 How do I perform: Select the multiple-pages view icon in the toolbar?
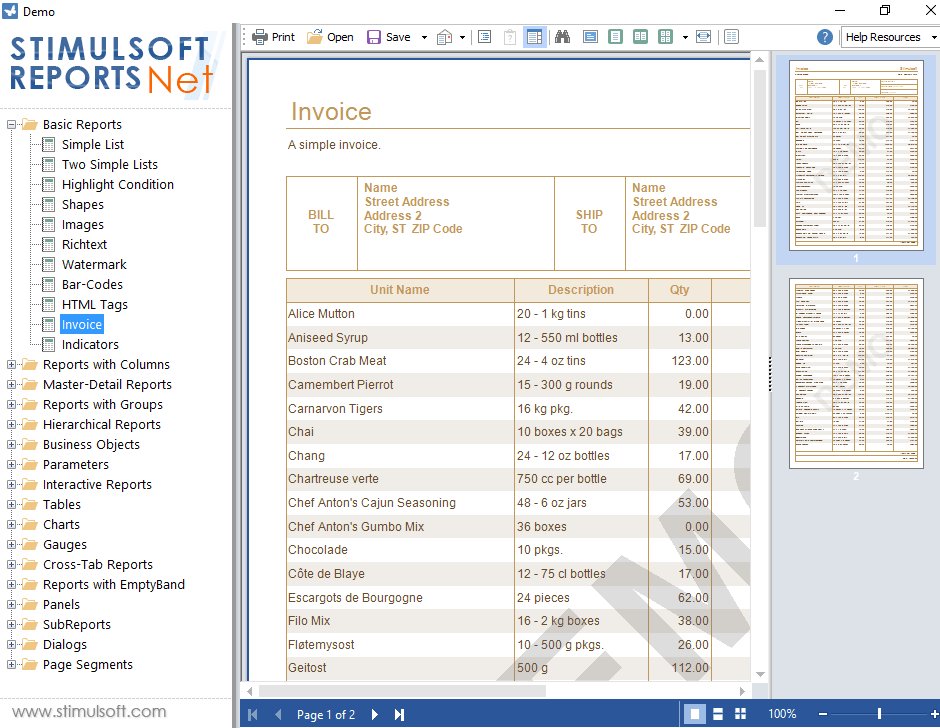coord(665,36)
